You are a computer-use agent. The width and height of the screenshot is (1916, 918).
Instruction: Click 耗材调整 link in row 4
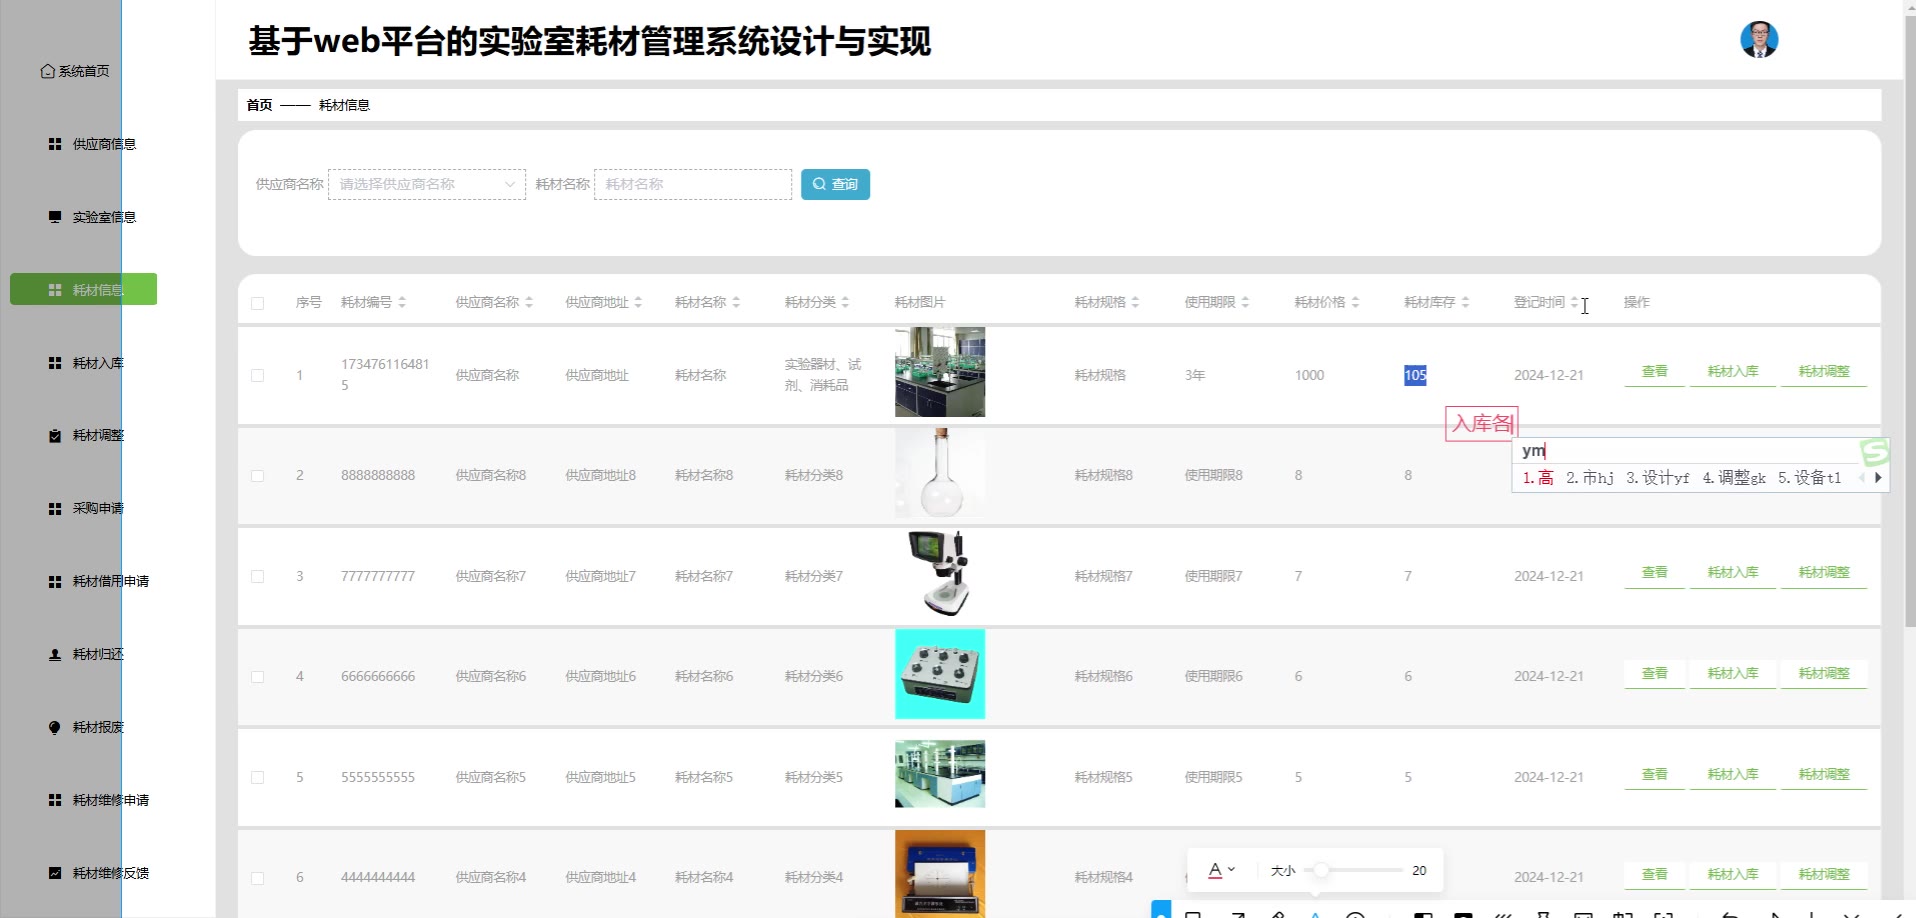(x=1823, y=674)
